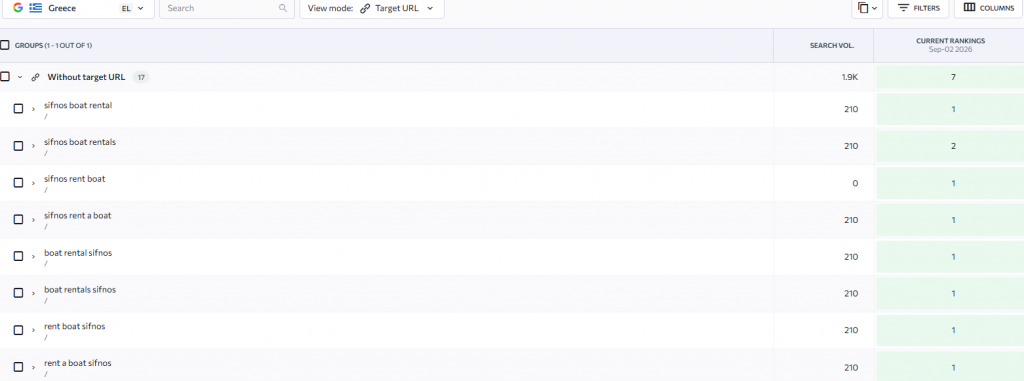This screenshot has height=381, width=1024.
Task: Tick checkbox for rent a boat sifnos
Action: click(18, 367)
